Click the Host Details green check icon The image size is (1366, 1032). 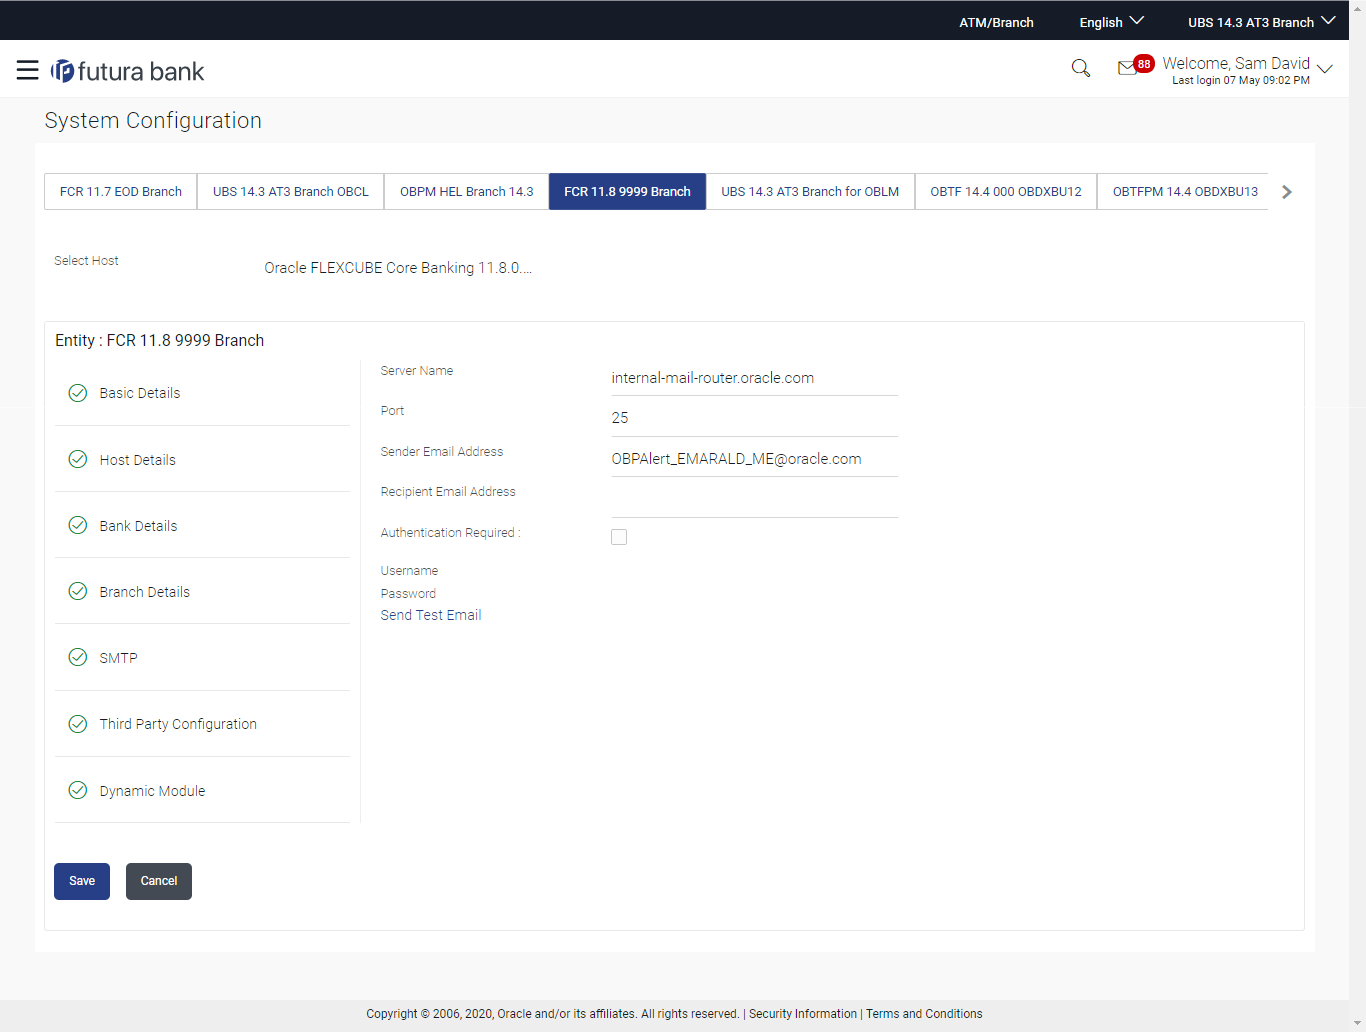click(x=78, y=459)
